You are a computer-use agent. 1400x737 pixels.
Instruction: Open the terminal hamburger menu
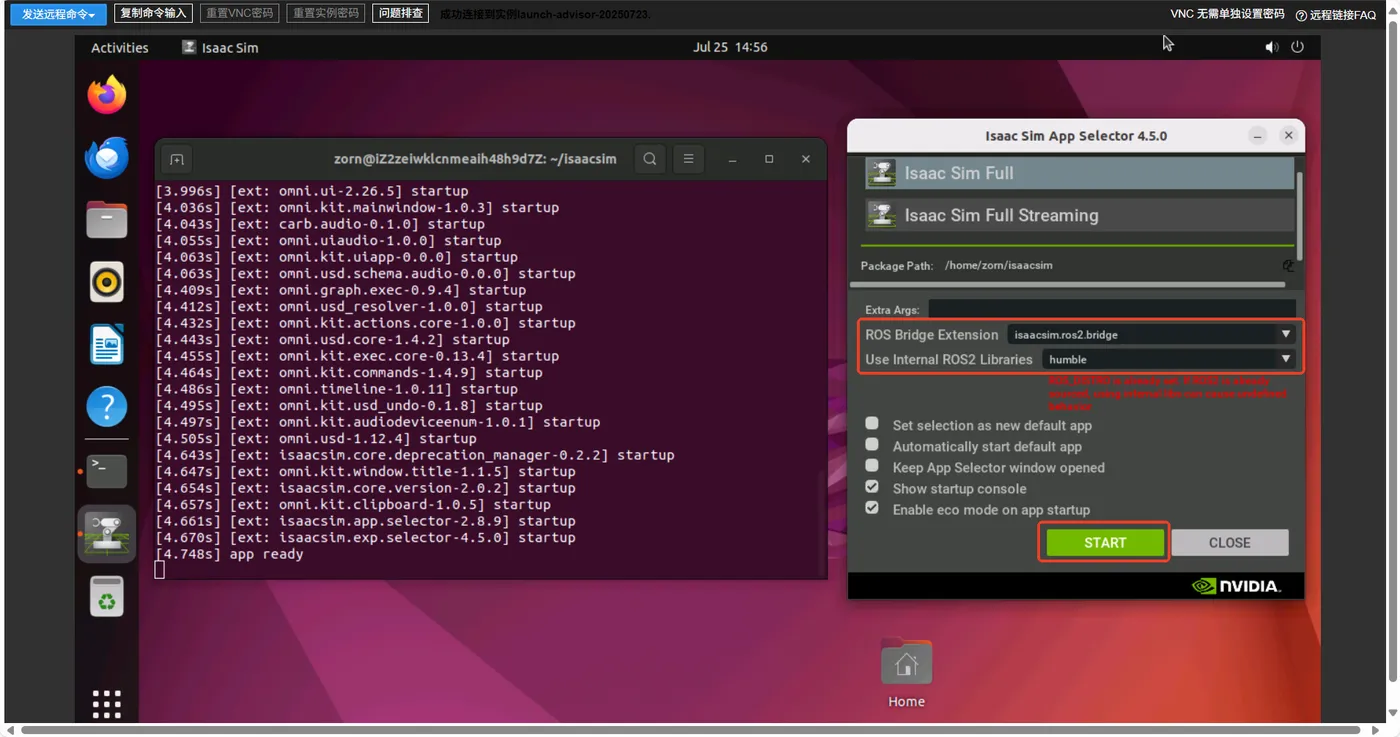[688, 159]
